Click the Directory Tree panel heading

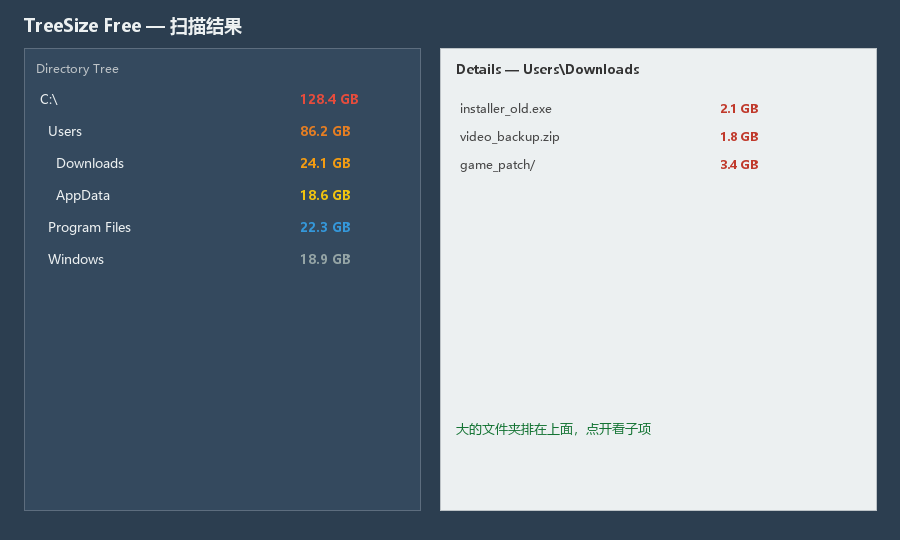77,69
